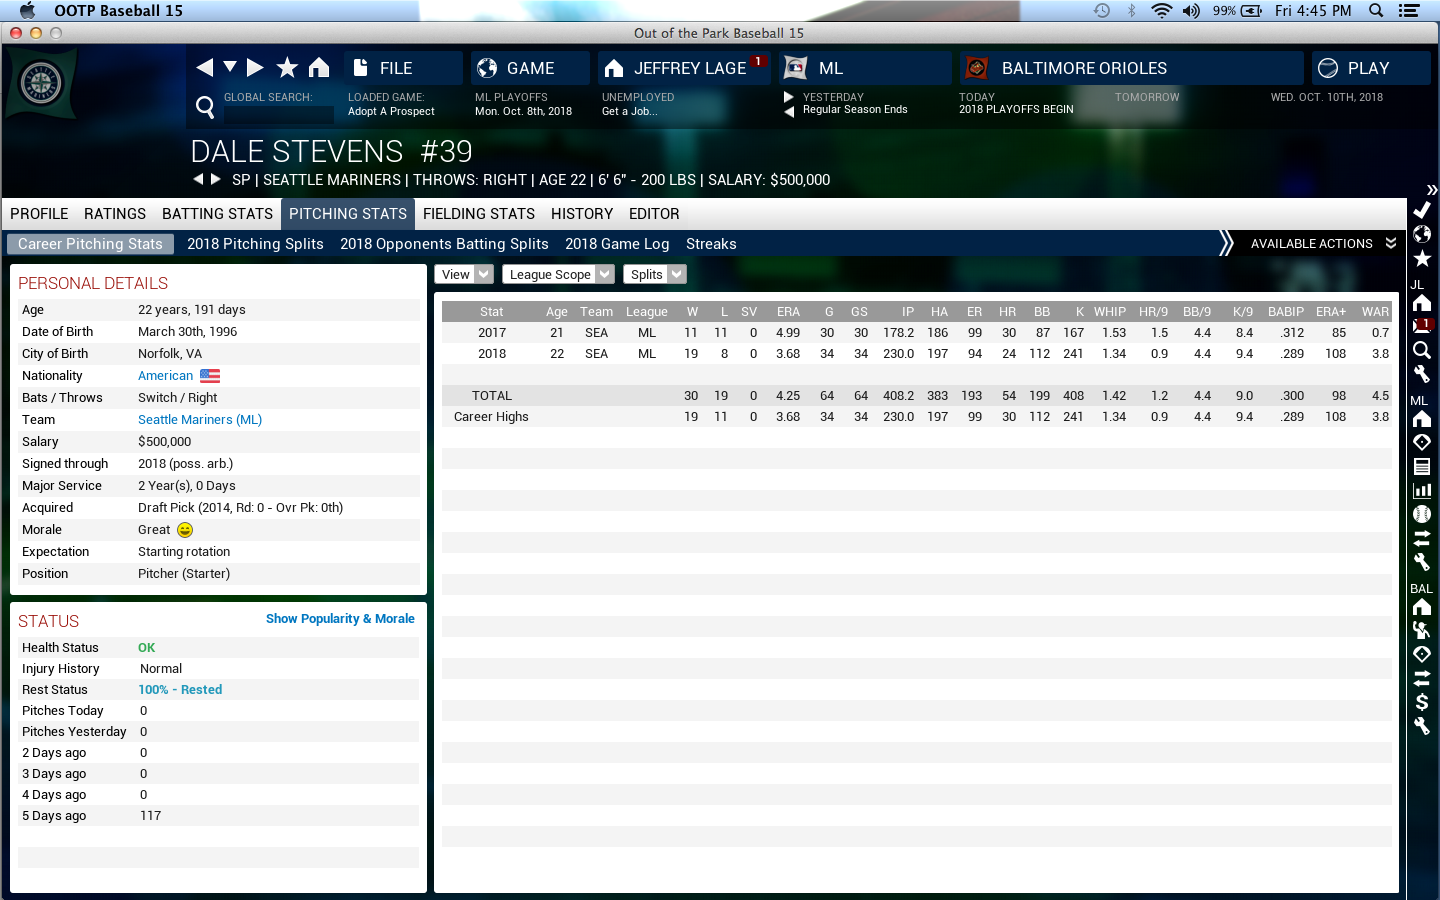Open the FILE menu

(x=403, y=68)
